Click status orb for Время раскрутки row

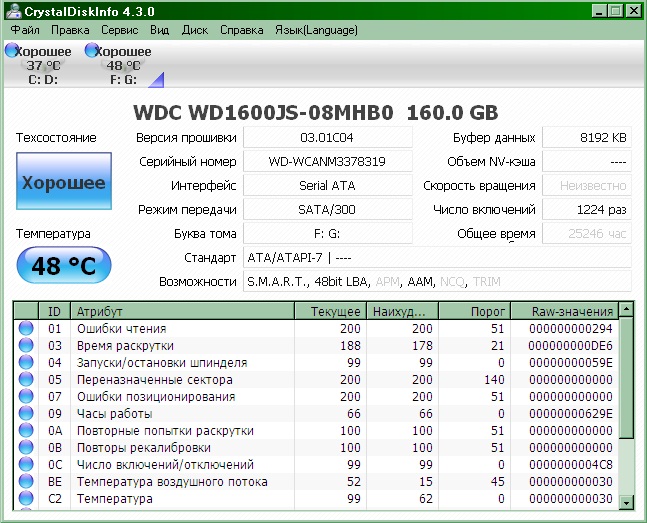point(26,345)
